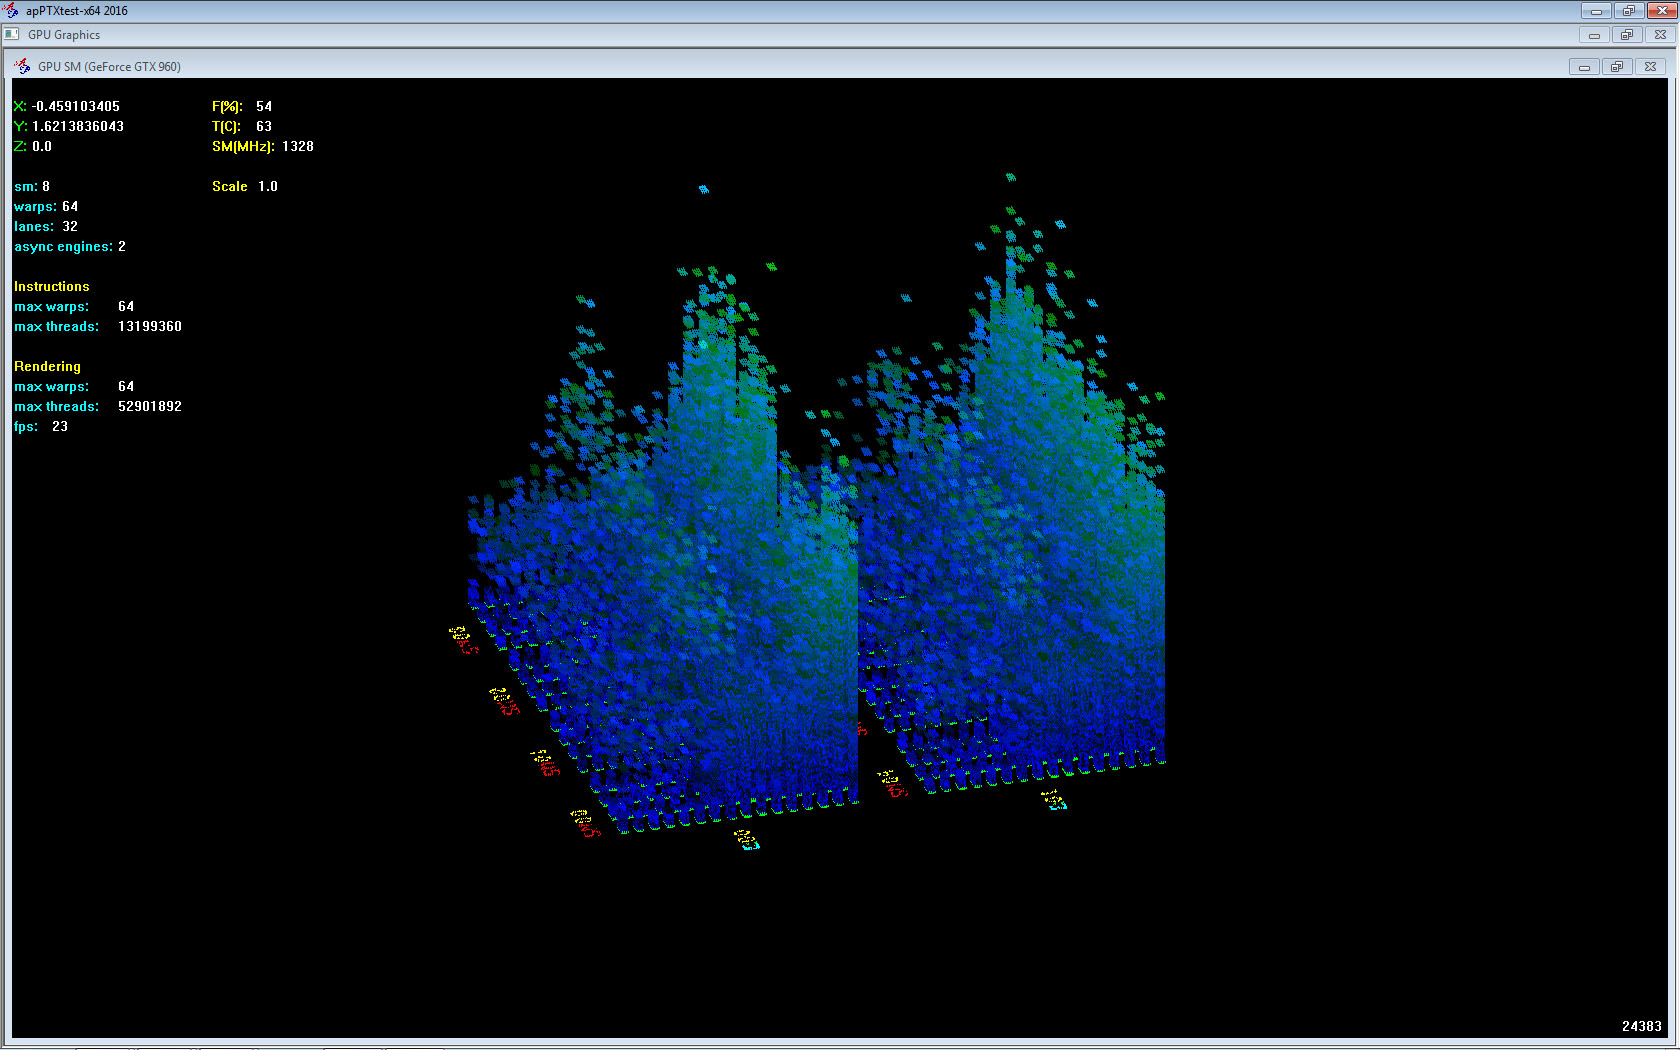Open the GPU Graphics window system icon

coord(12,34)
